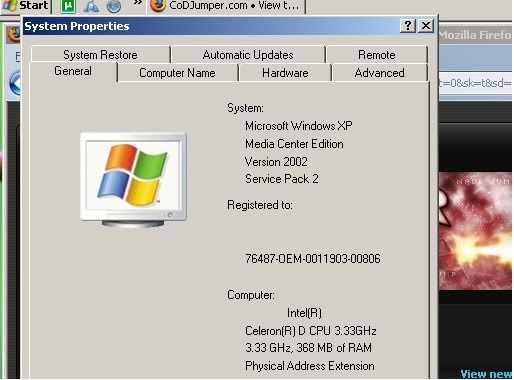Click the Registered to: label
The width and height of the screenshot is (514, 380).
pos(260,205)
